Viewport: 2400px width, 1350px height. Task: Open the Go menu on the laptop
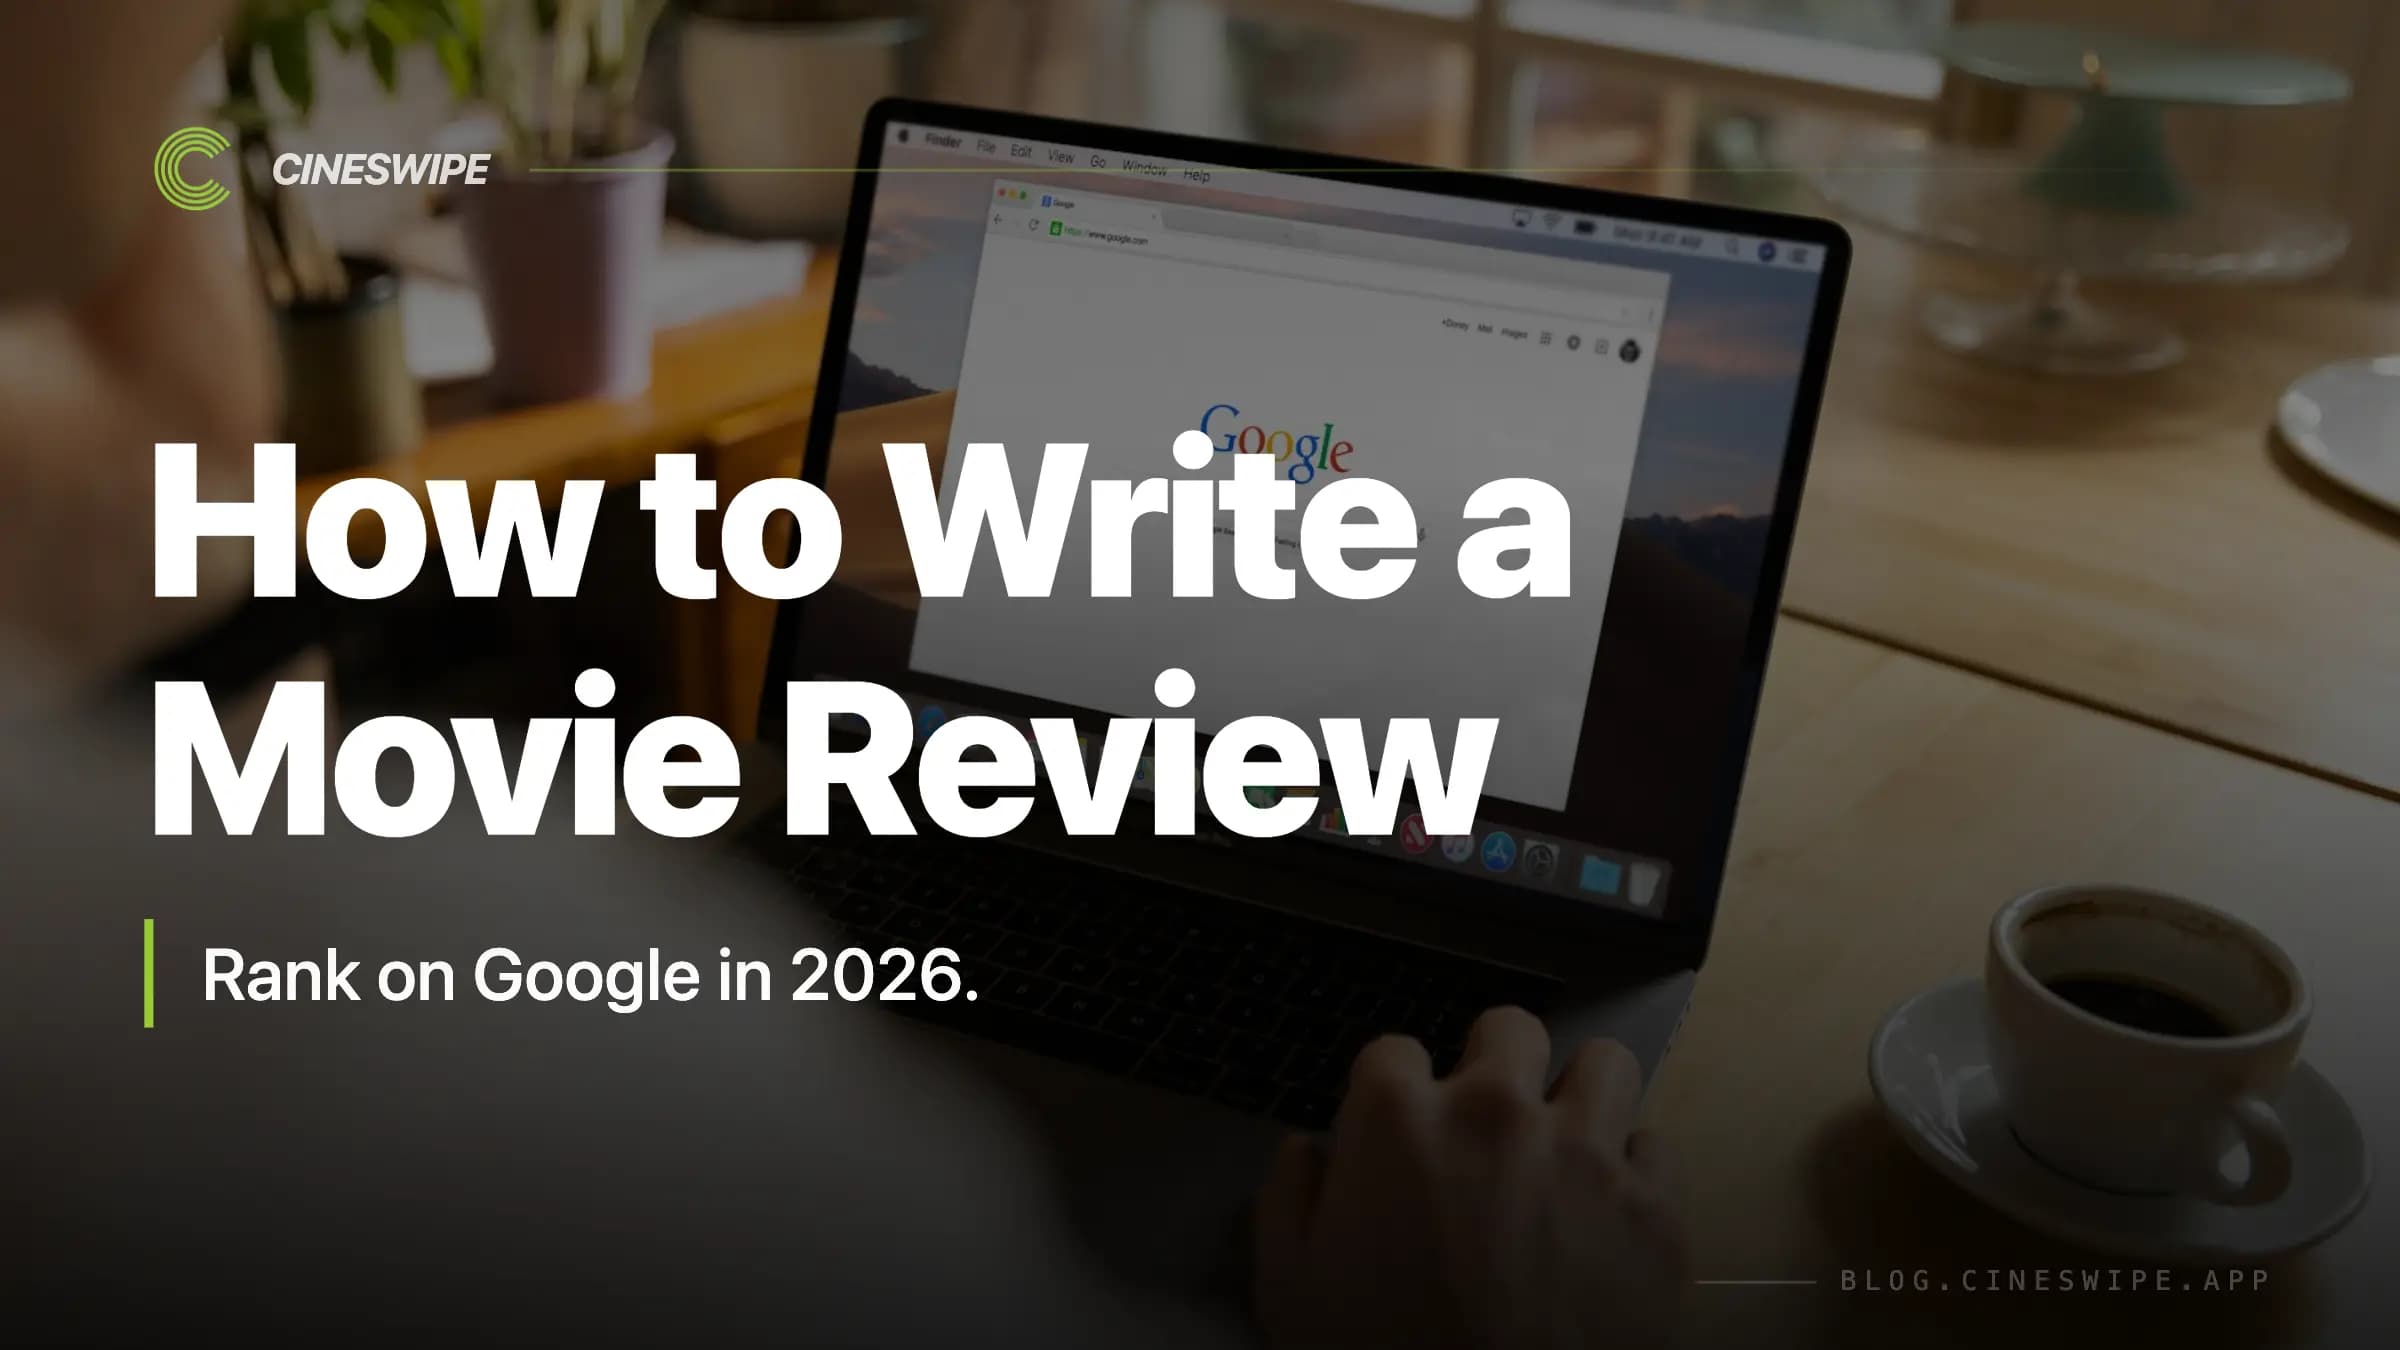tap(1098, 161)
